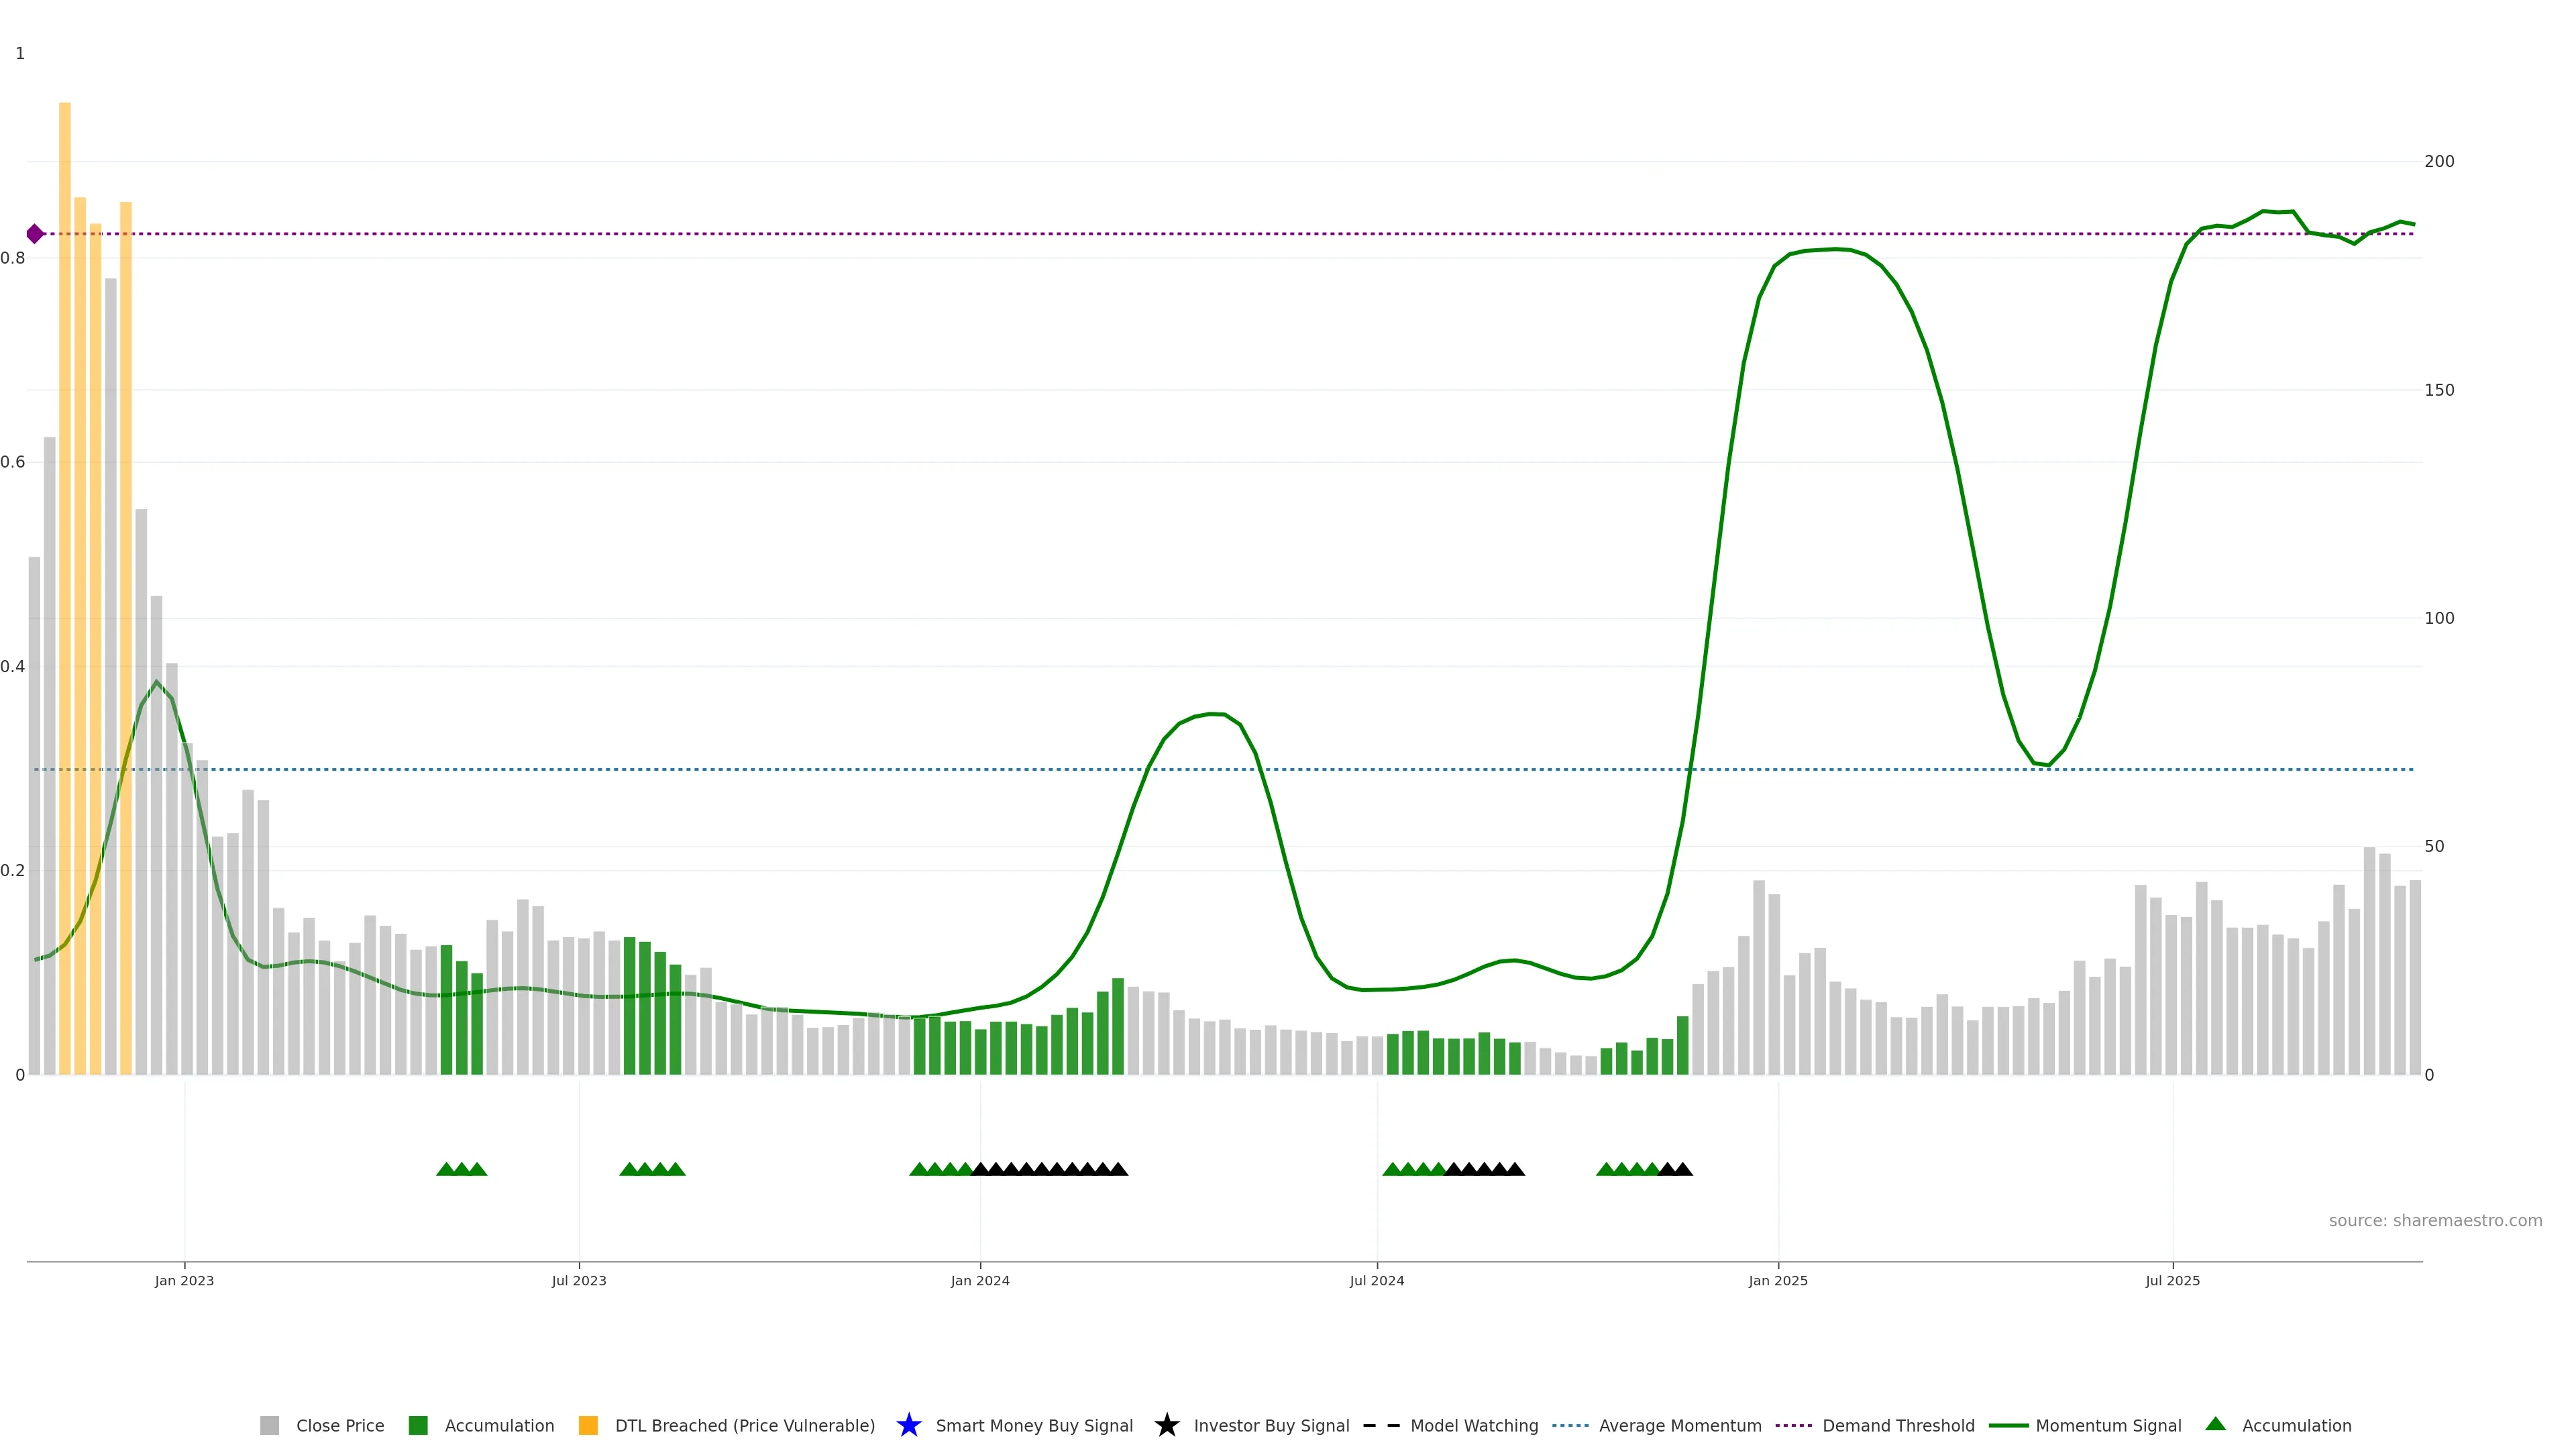
Task: Click the orange DTL Breached legend swatch
Action: 588,1425
